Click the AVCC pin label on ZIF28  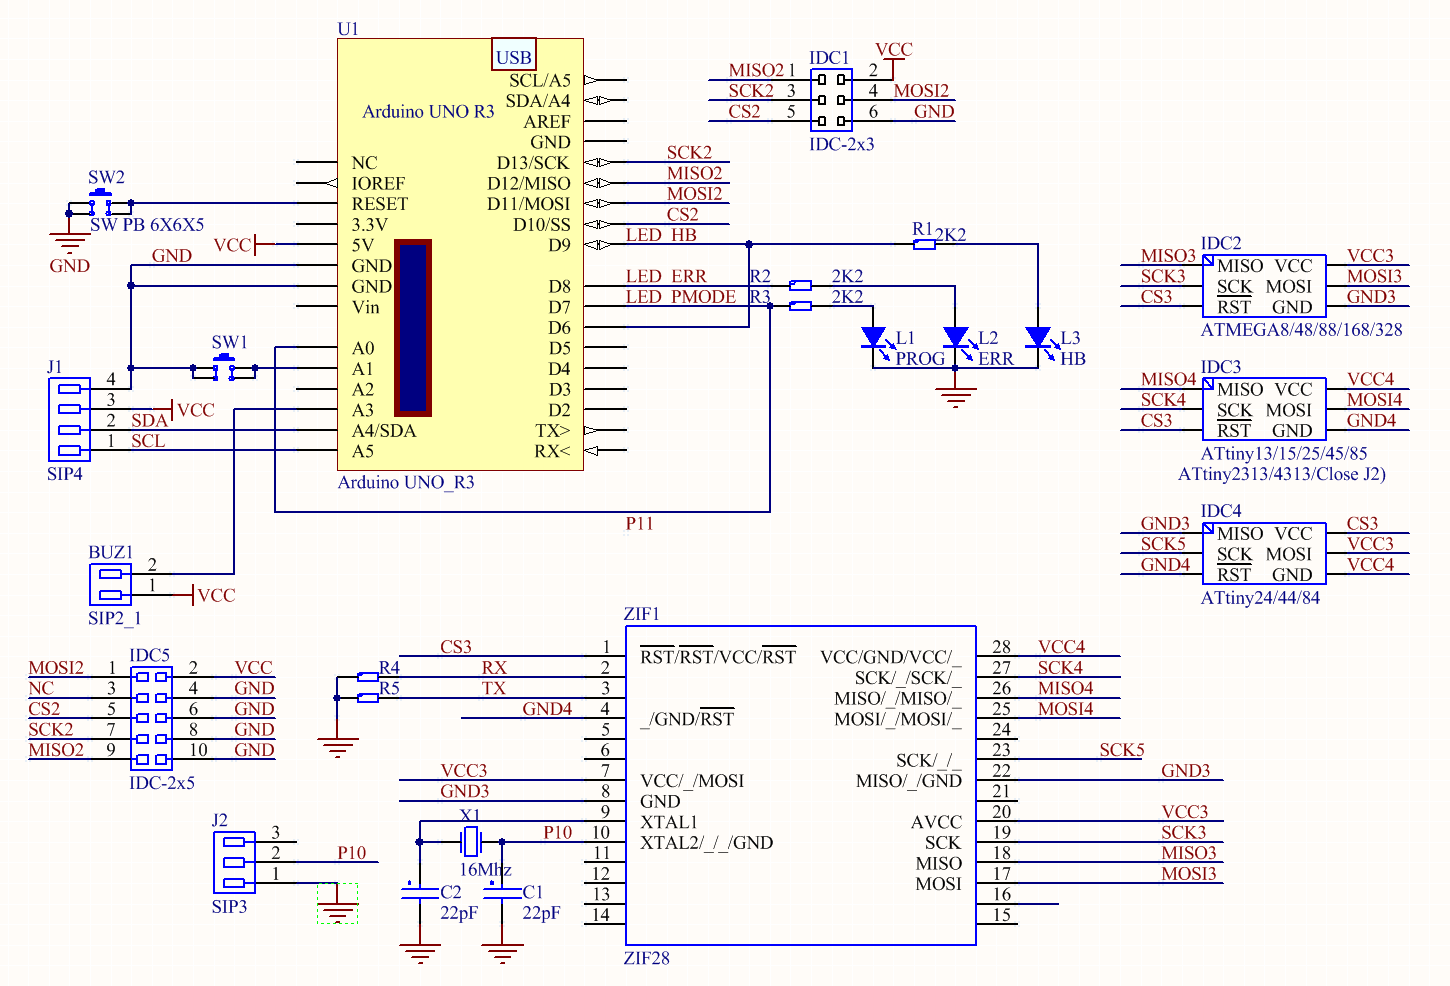coord(936,822)
